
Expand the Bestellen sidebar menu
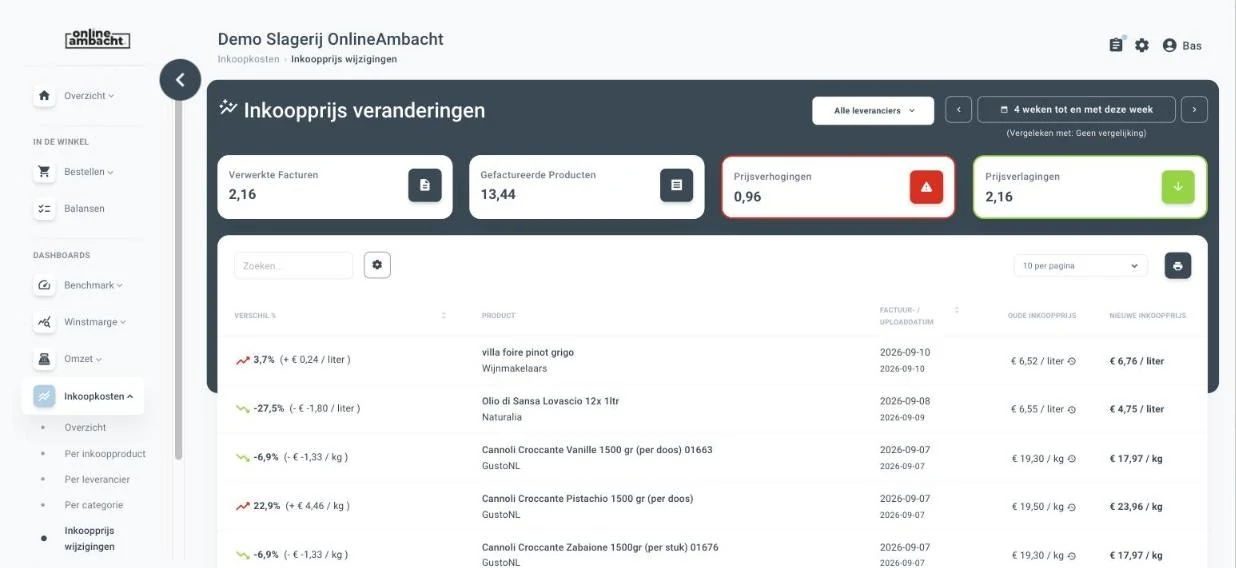[89, 172]
